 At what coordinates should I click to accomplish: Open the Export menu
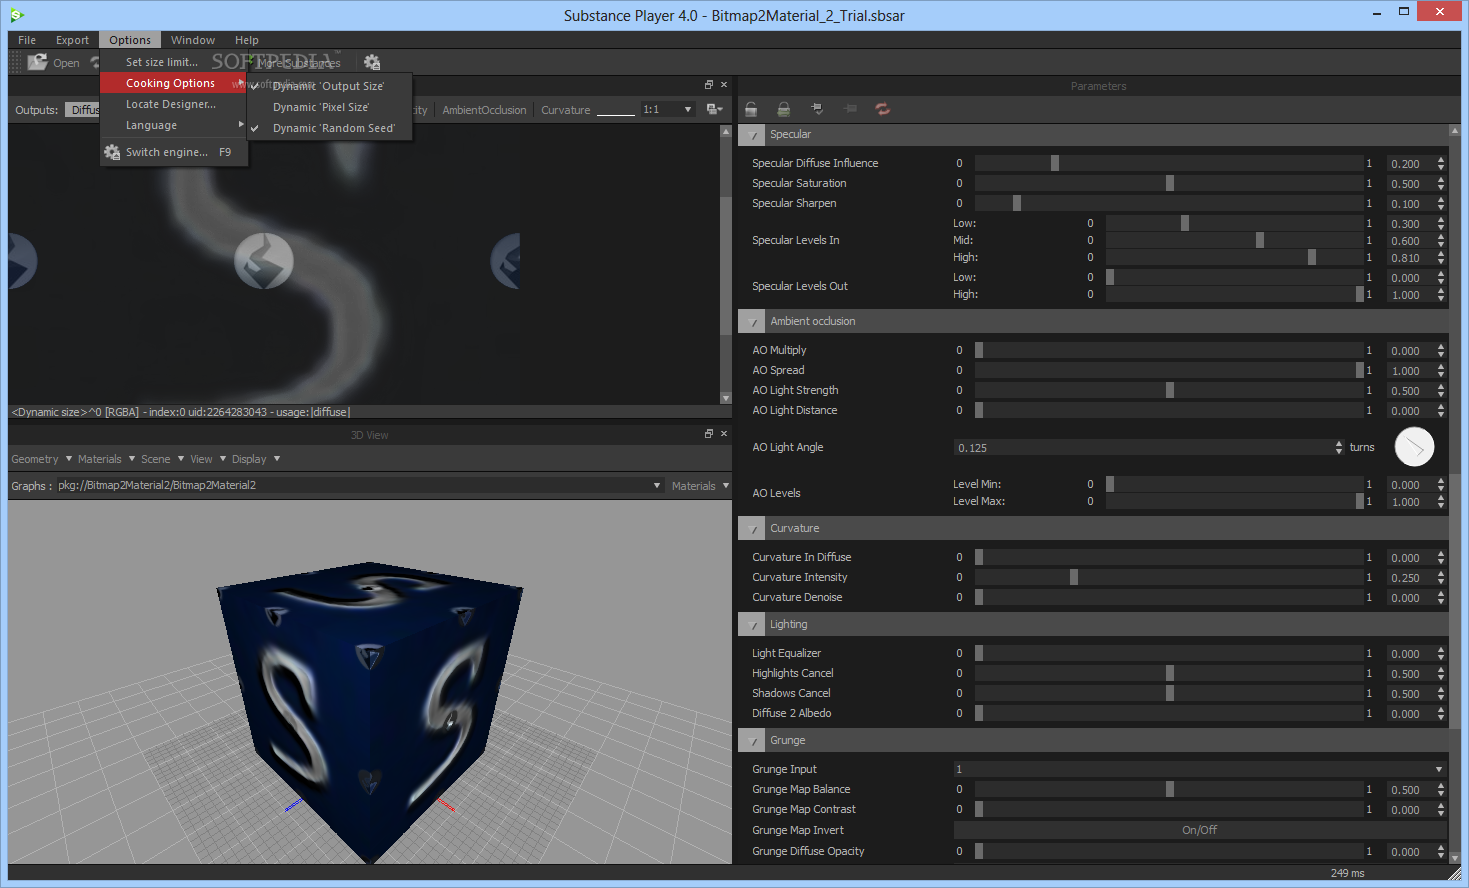tap(72, 40)
